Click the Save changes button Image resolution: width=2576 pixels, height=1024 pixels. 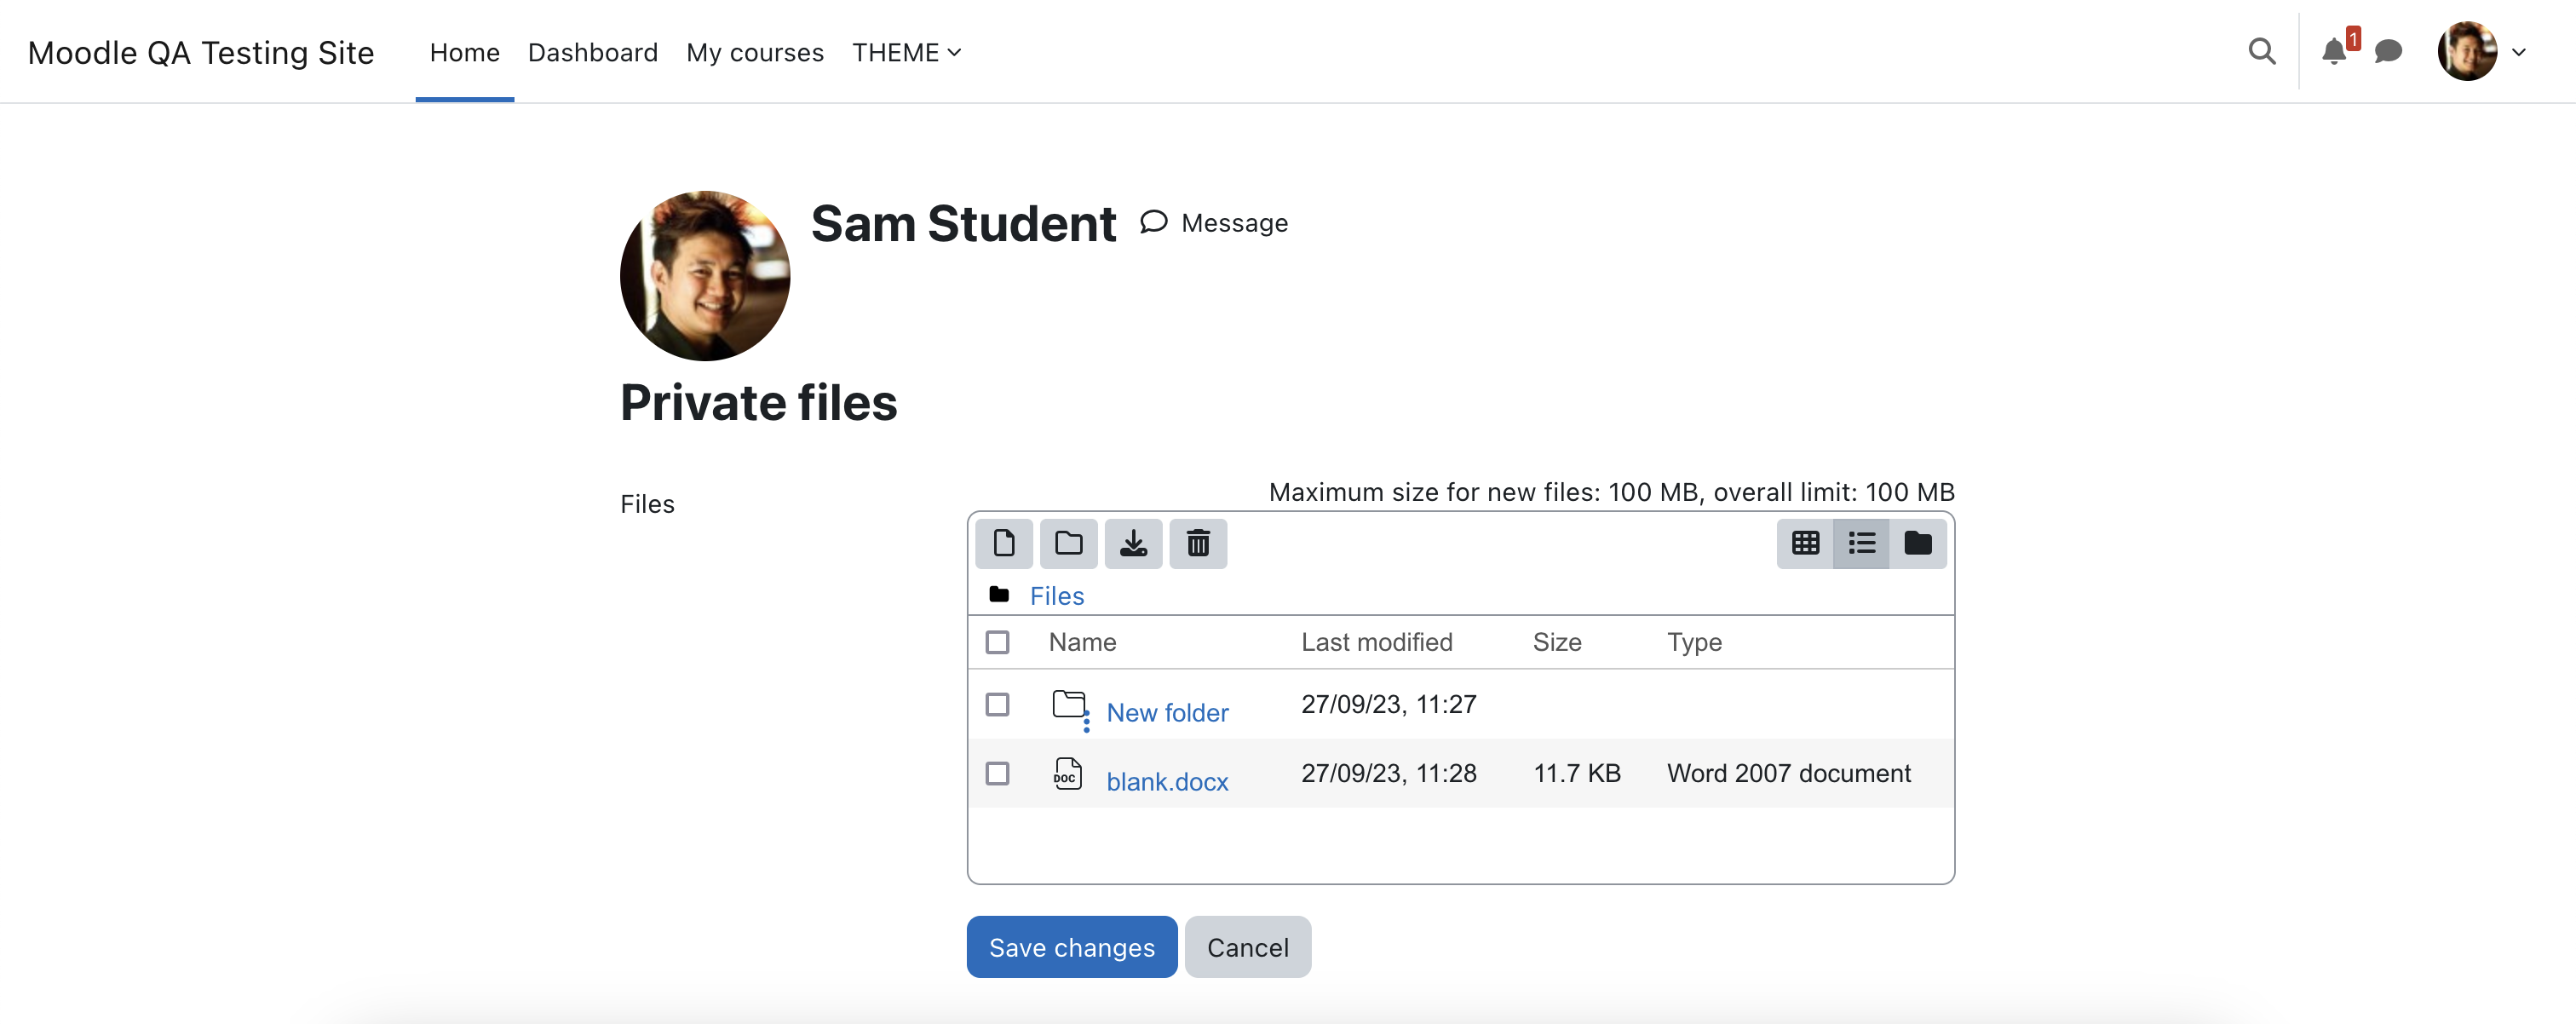[1071, 947]
